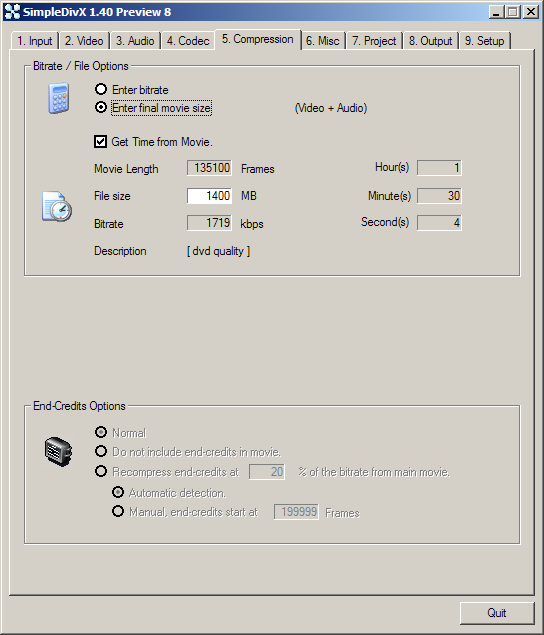Switch to the 1. Input tab

click(x=35, y=41)
